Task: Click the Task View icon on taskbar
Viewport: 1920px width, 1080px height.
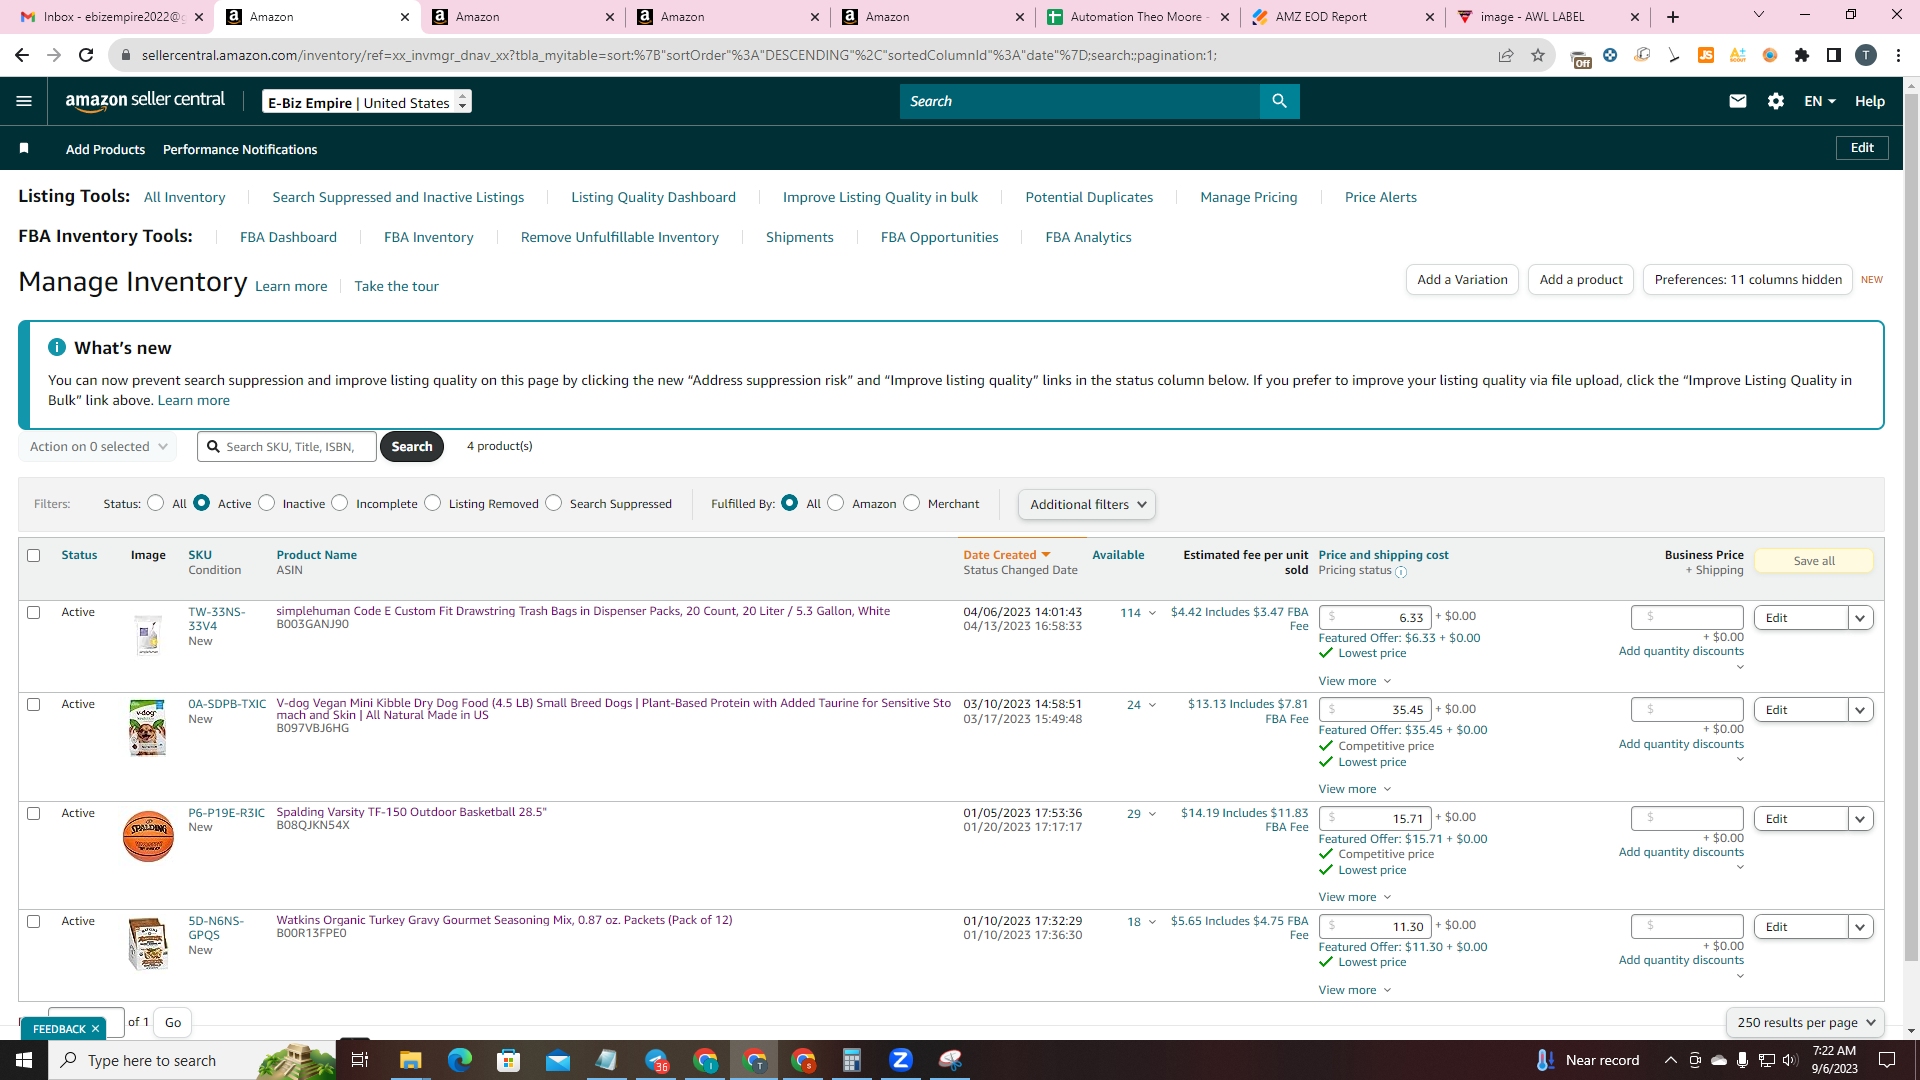Action: pos(360,1060)
